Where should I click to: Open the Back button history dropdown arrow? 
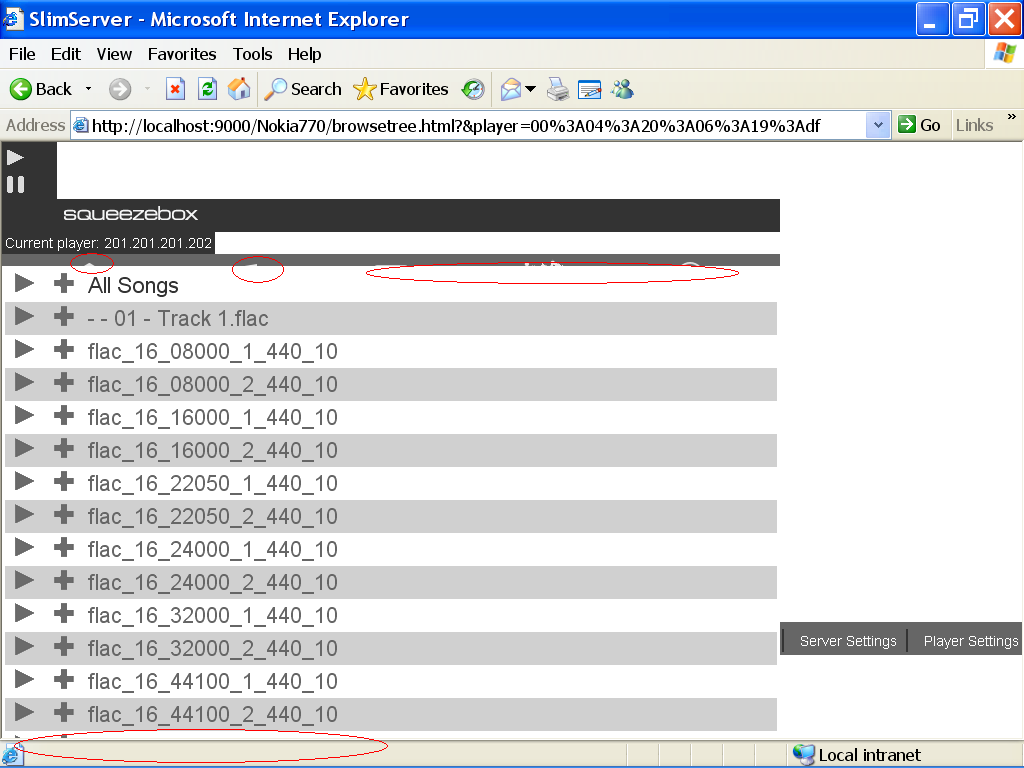(88, 89)
